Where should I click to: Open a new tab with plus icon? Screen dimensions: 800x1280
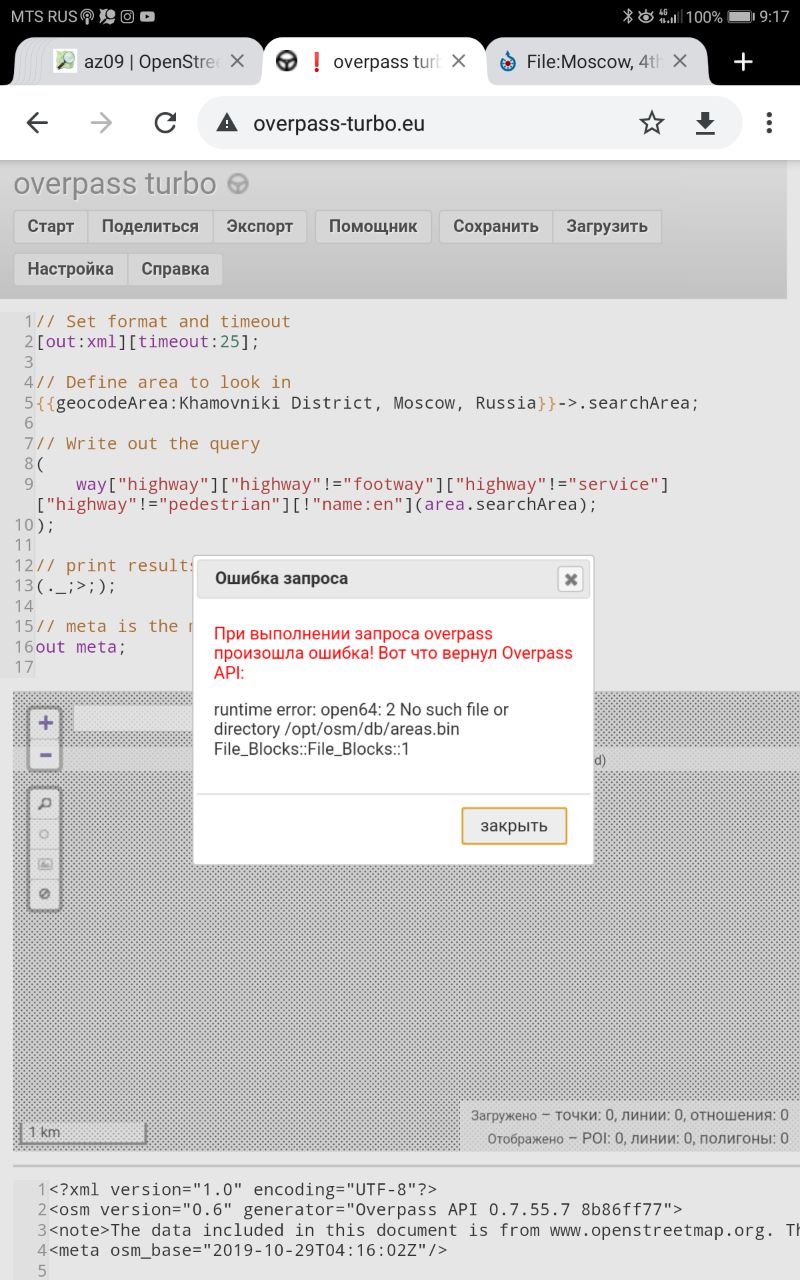point(743,62)
